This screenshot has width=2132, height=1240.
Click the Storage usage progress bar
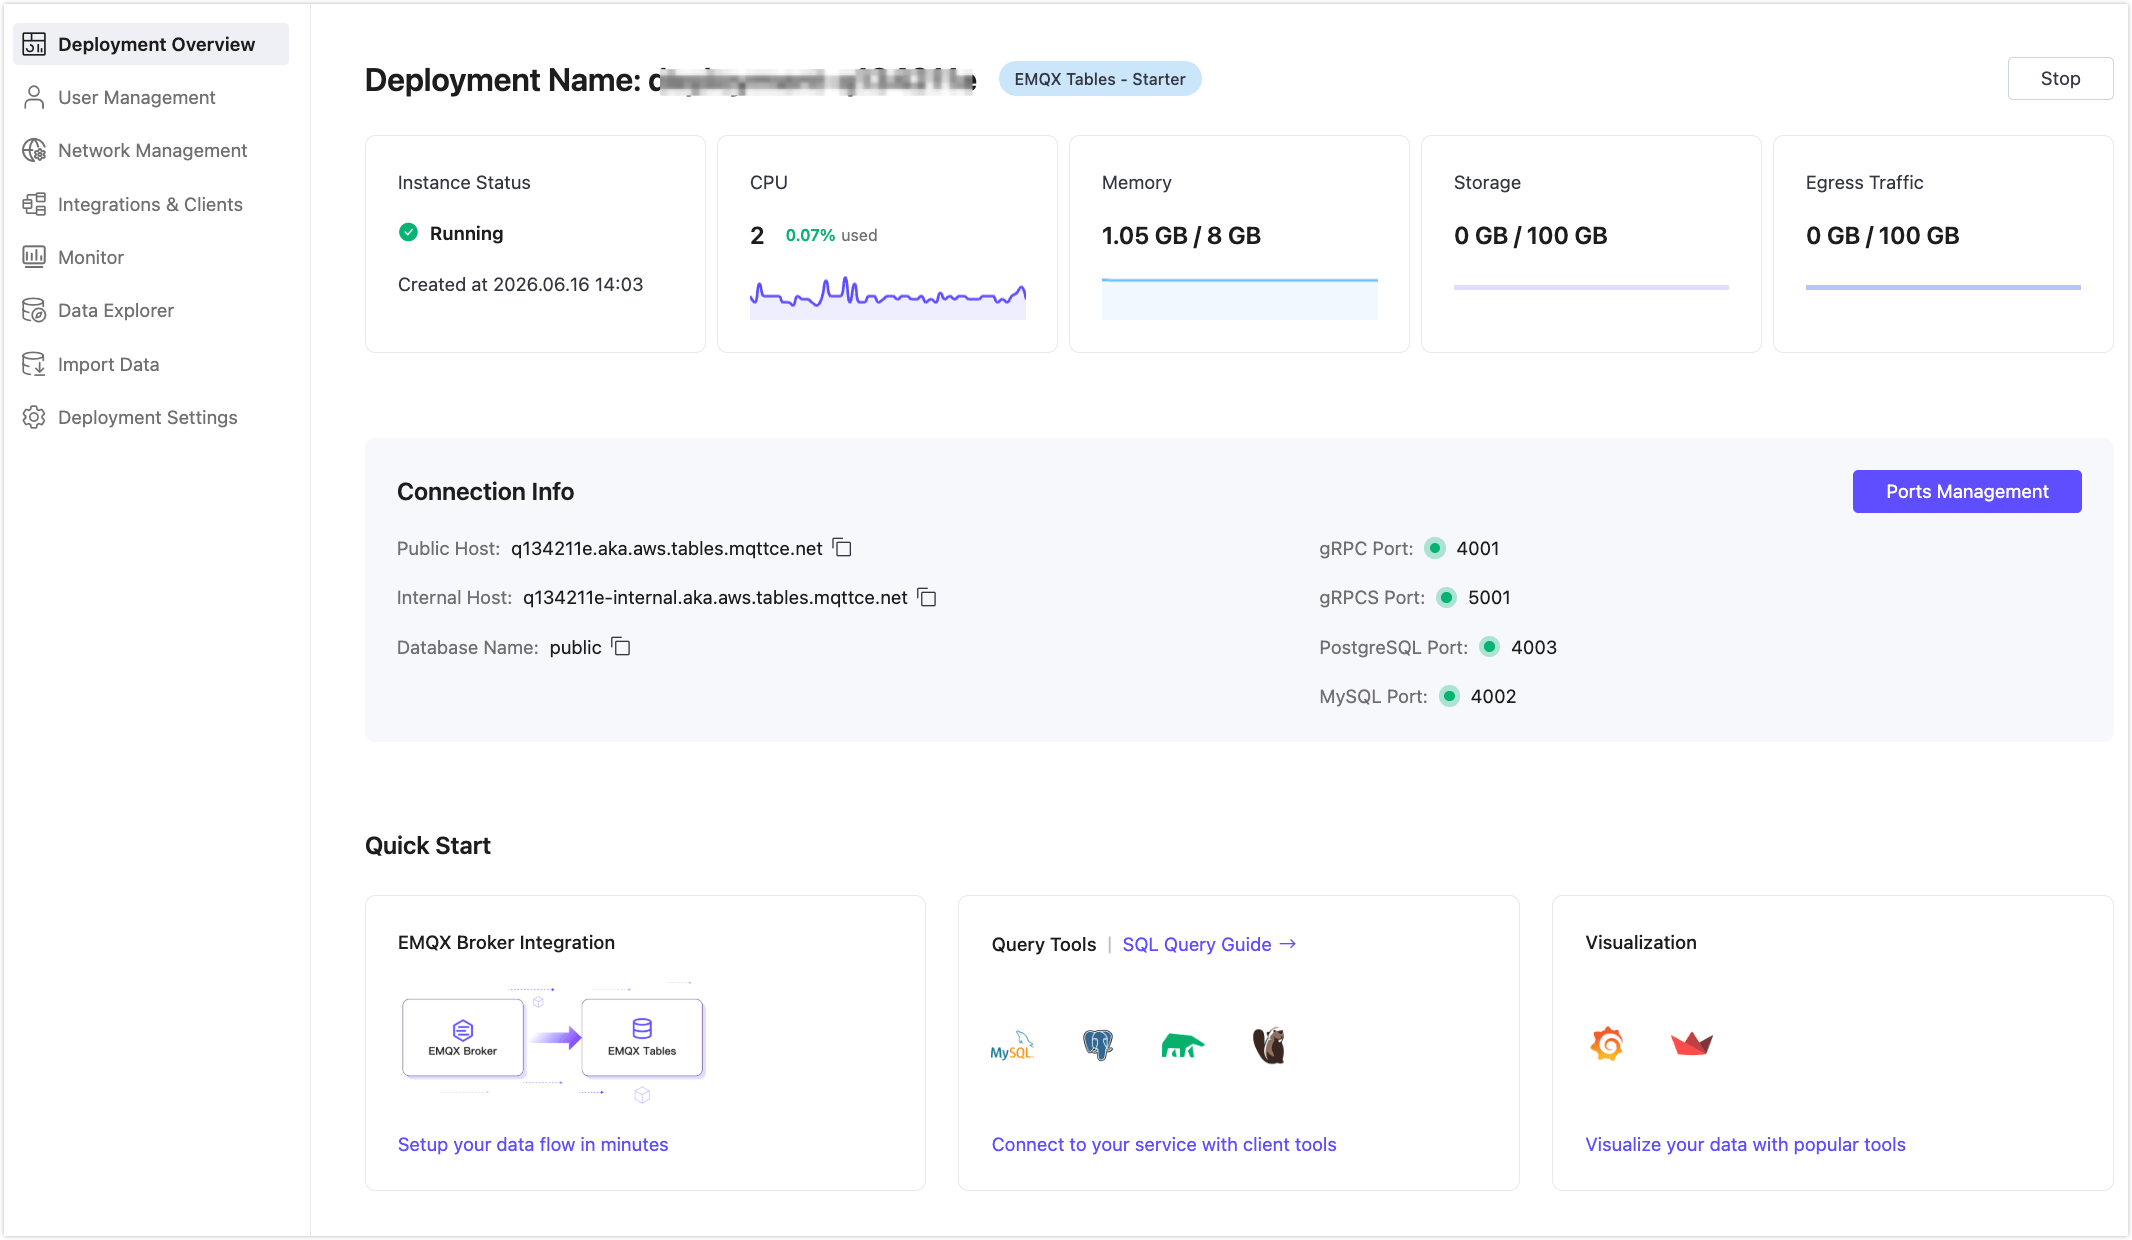point(1591,287)
